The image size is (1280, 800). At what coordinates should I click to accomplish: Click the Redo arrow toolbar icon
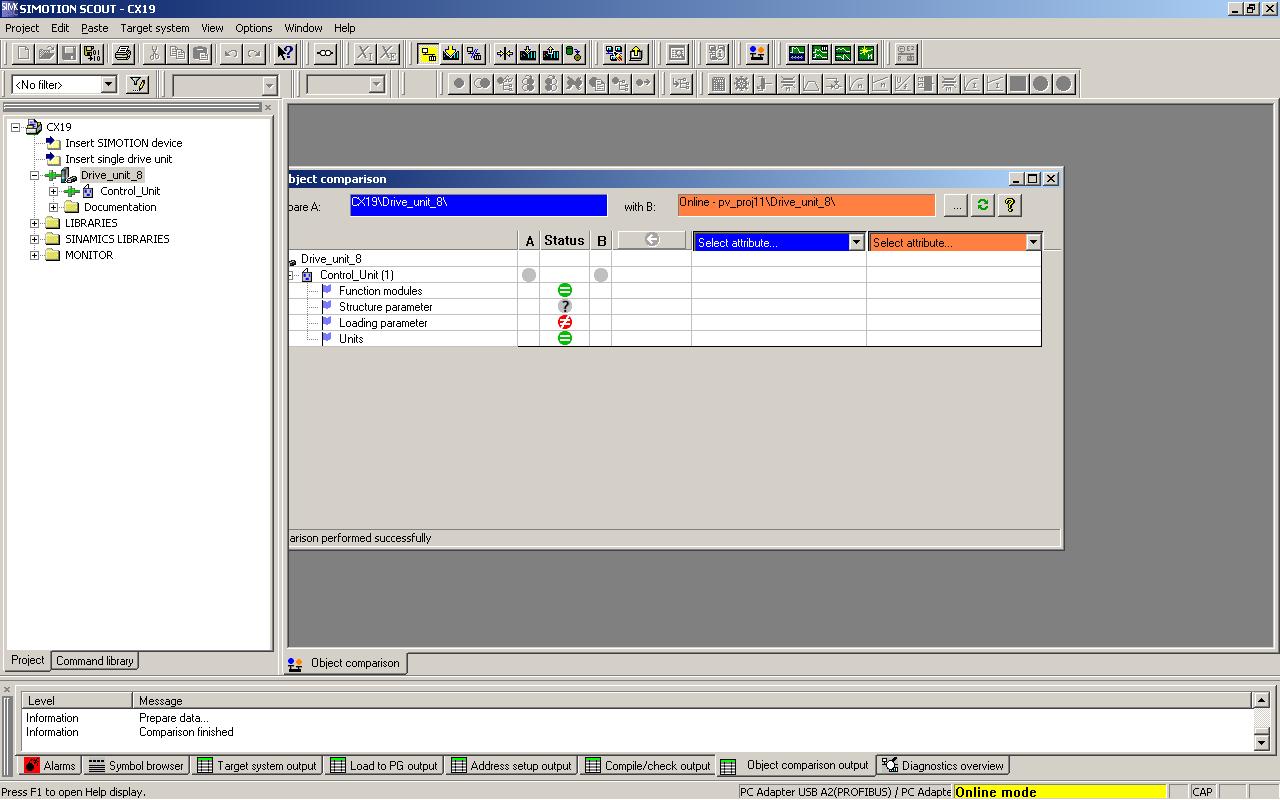pyautogui.click(x=255, y=54)
